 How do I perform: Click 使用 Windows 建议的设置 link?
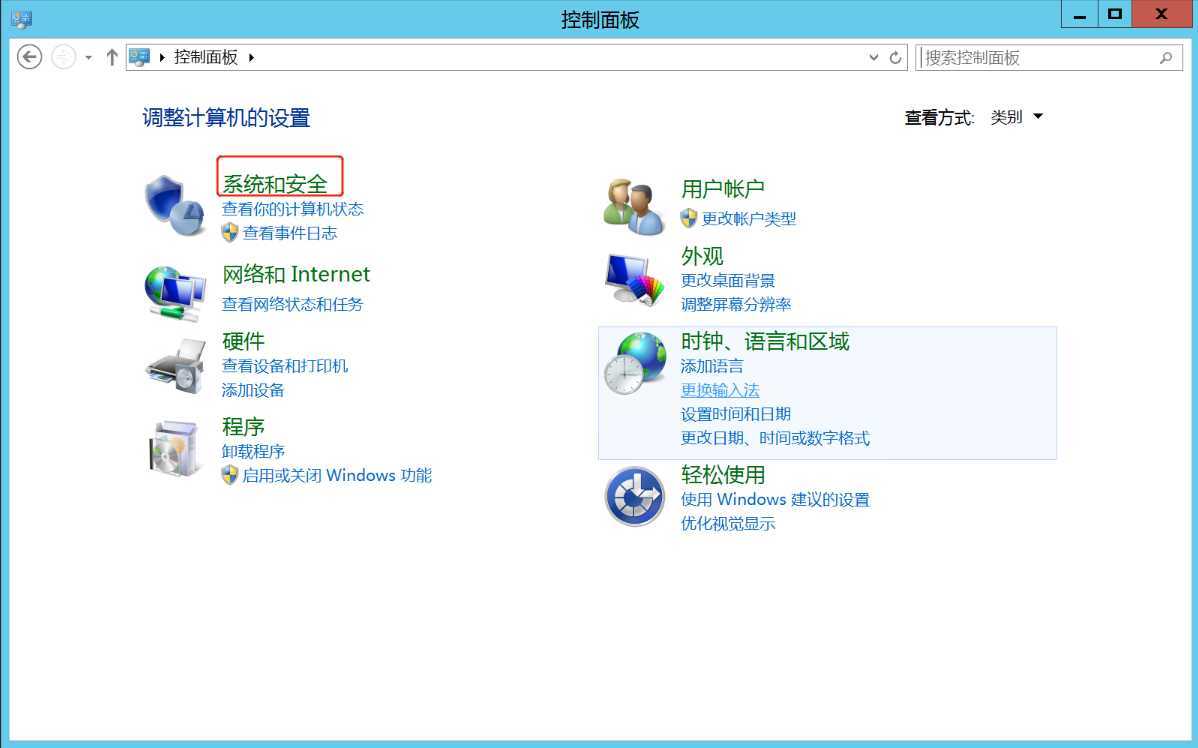[775, 500]
